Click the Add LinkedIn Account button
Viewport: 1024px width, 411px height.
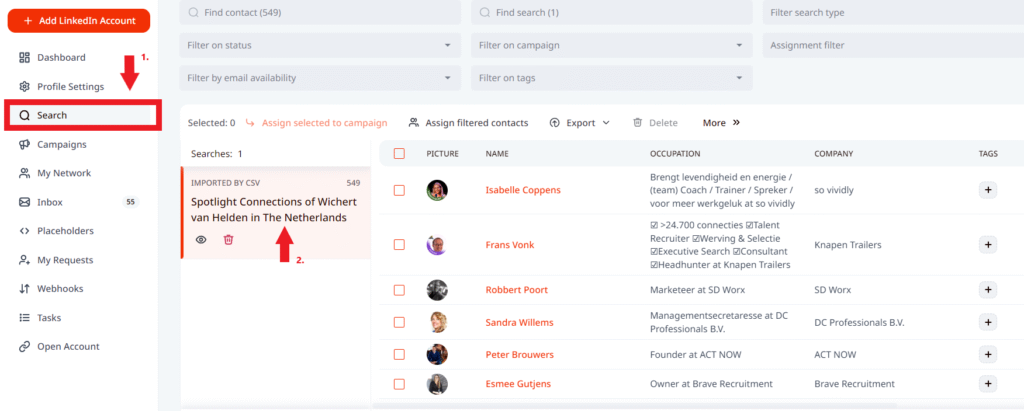coord(78,20)
